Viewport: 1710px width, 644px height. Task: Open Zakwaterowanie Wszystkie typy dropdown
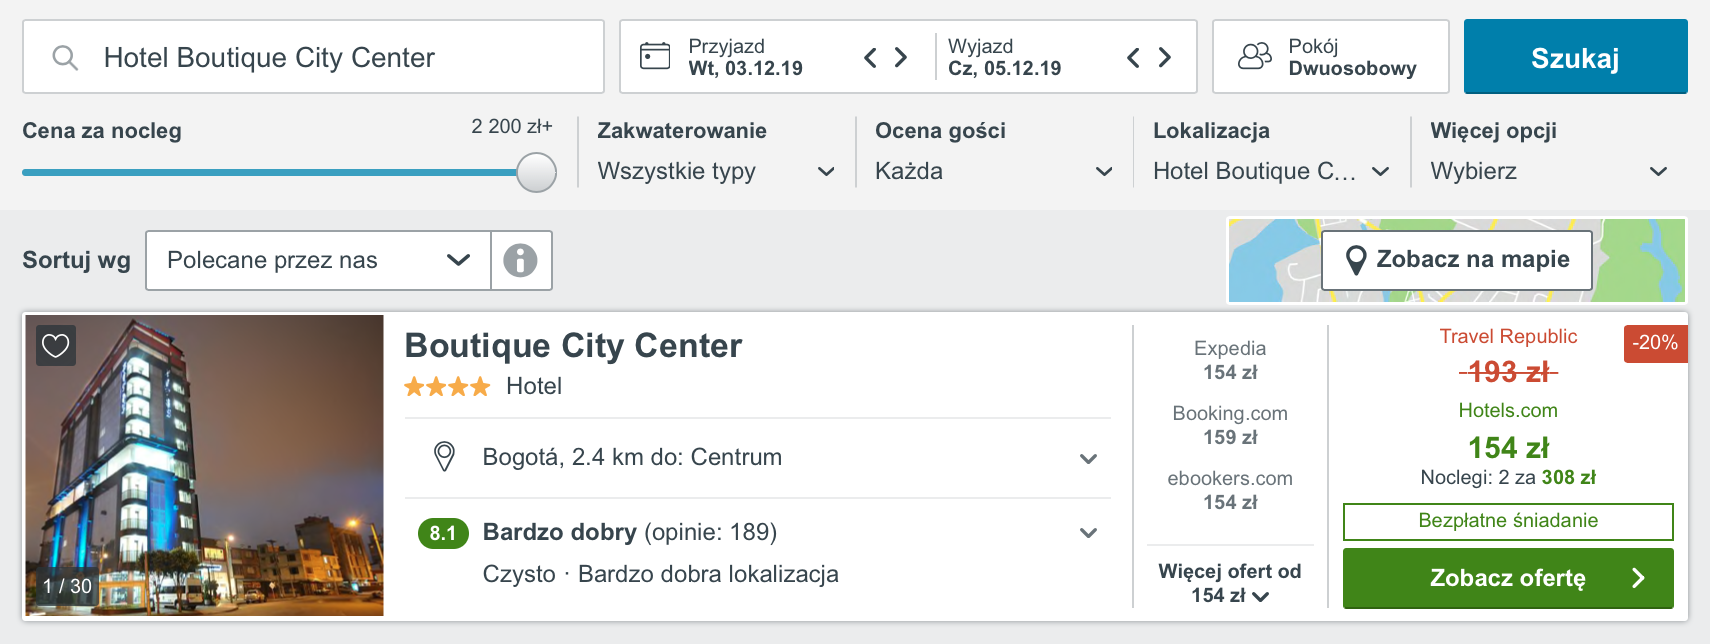[716, 171]
